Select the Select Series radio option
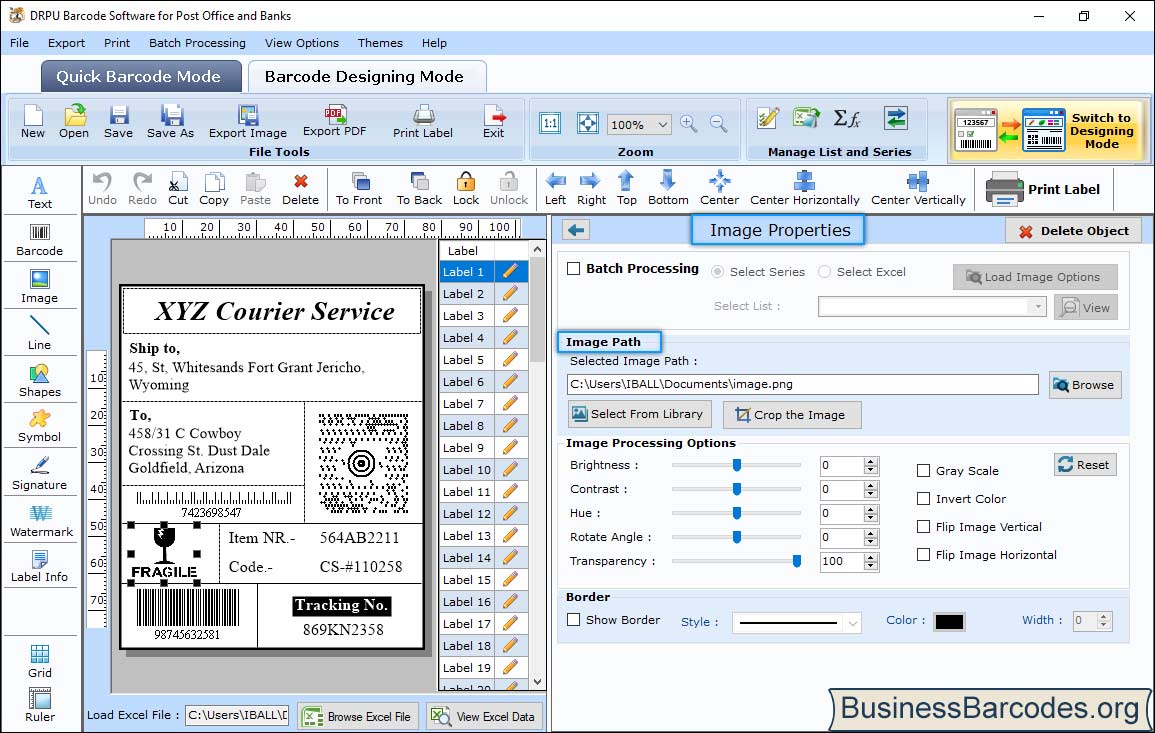 point(717,272)
